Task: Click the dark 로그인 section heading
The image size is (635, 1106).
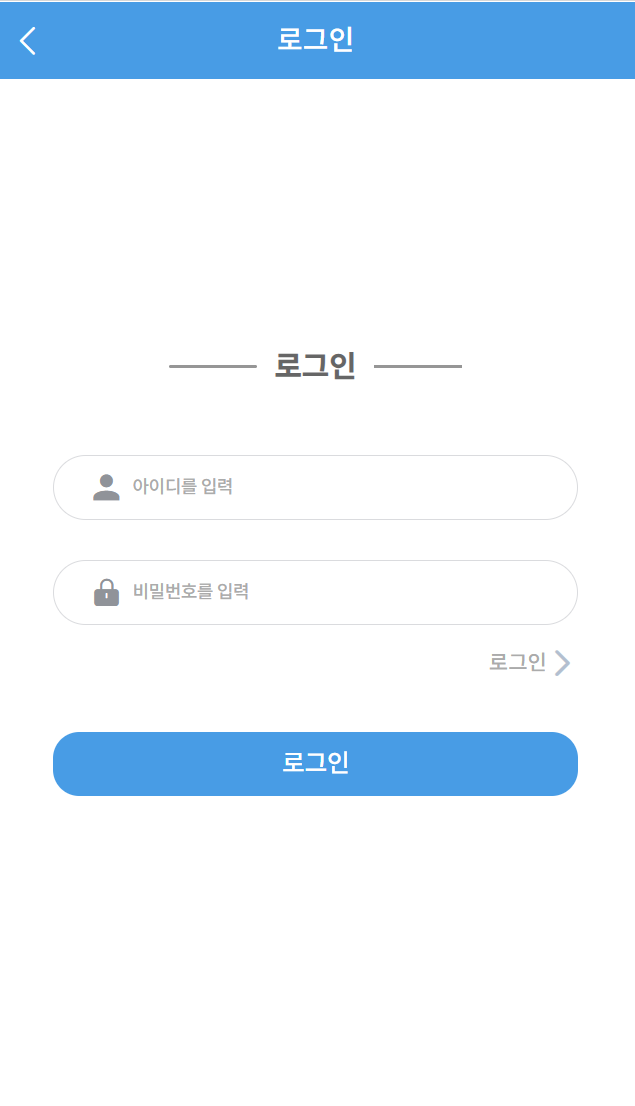Action: (x=315, y=366)
